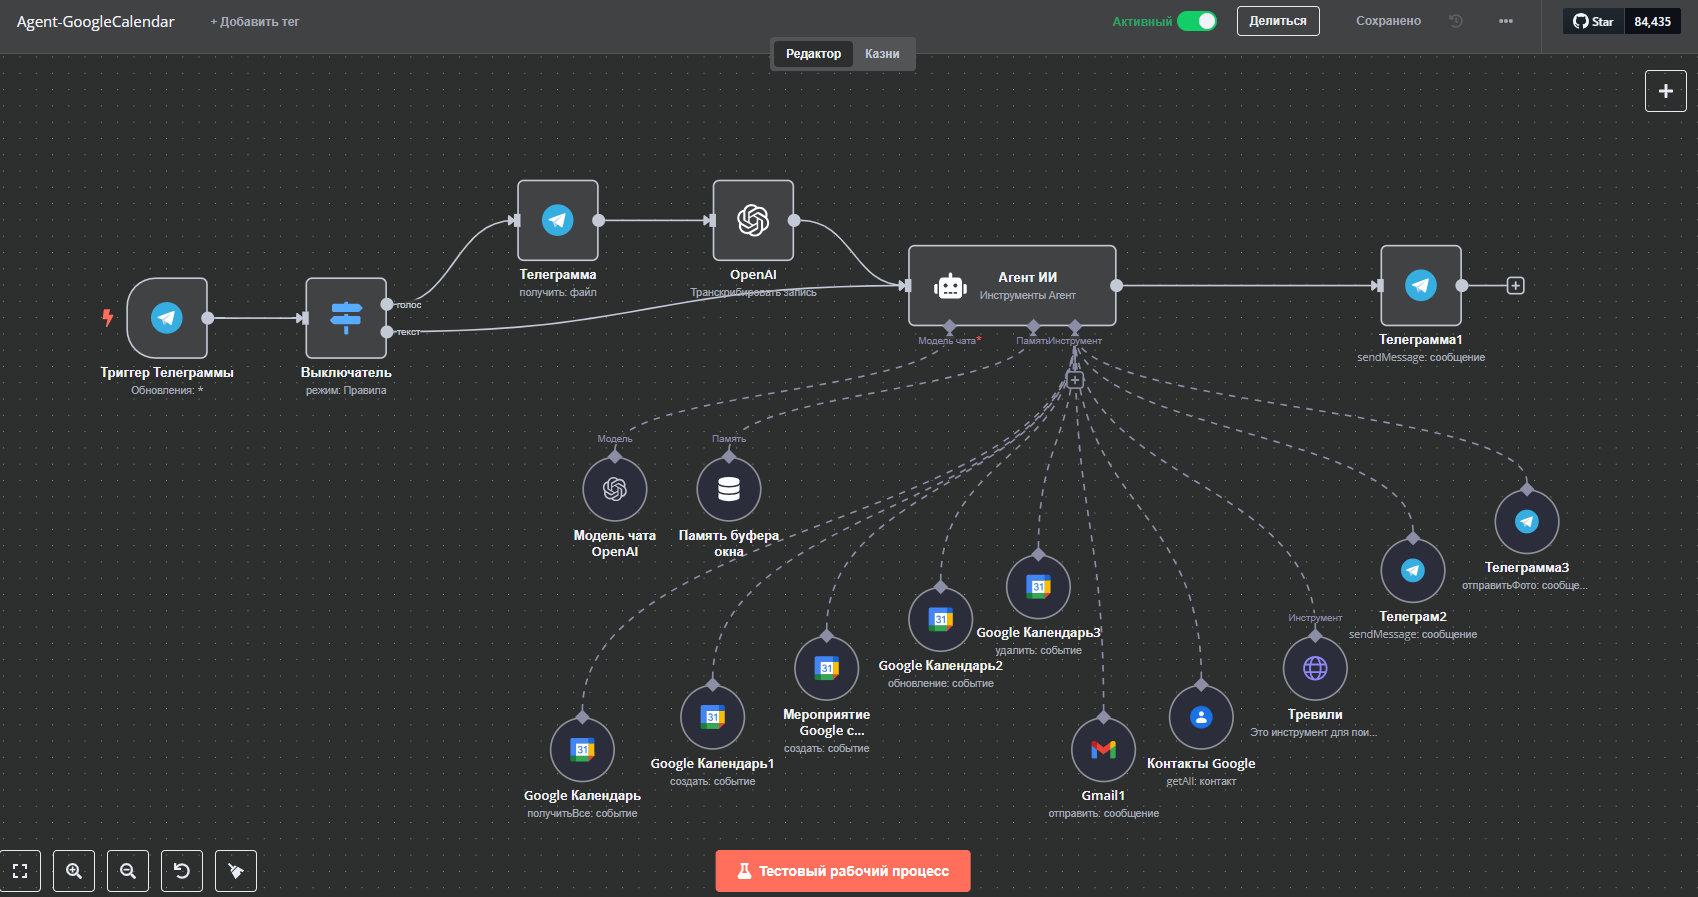The width and height of the screenshot is (1698, 897).
Task: Expand the plus connector after Телеграмма1
Action: pos(1516,286)
